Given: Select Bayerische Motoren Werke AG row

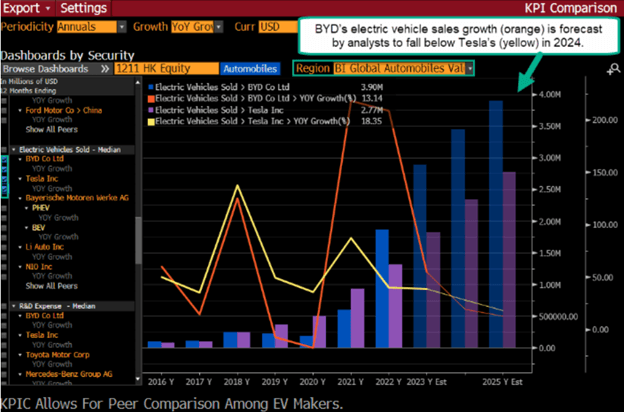Looking at the screenshot, I should coord(77,198).
